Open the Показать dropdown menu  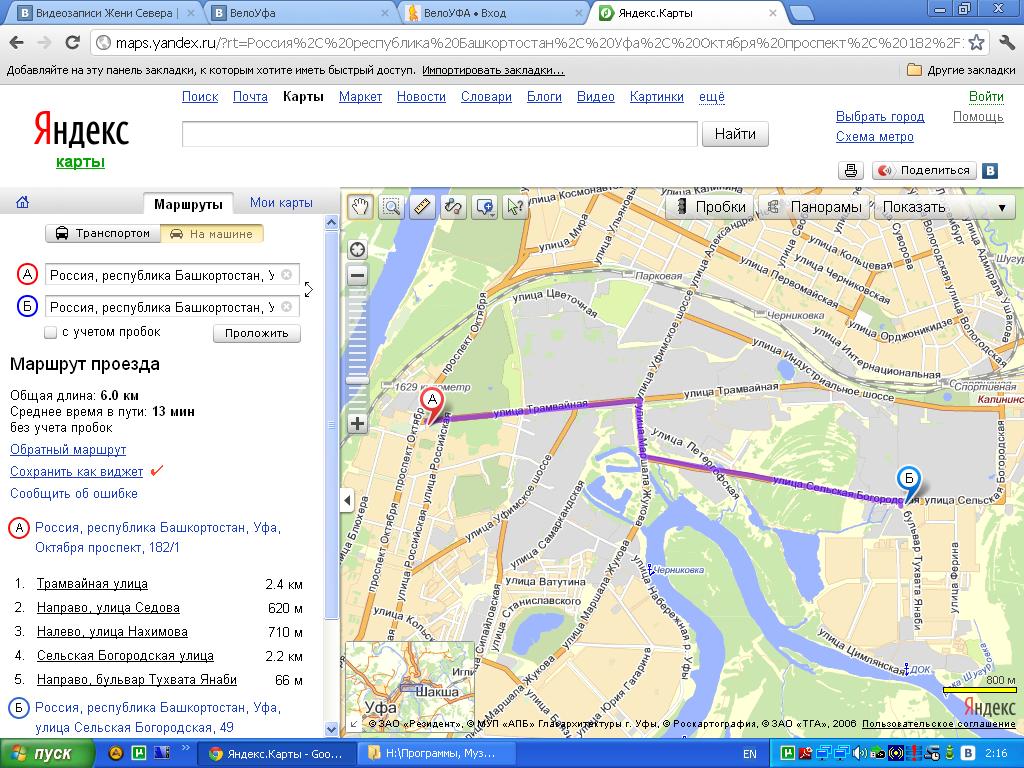pyautogui.click(x=944, y=207)
